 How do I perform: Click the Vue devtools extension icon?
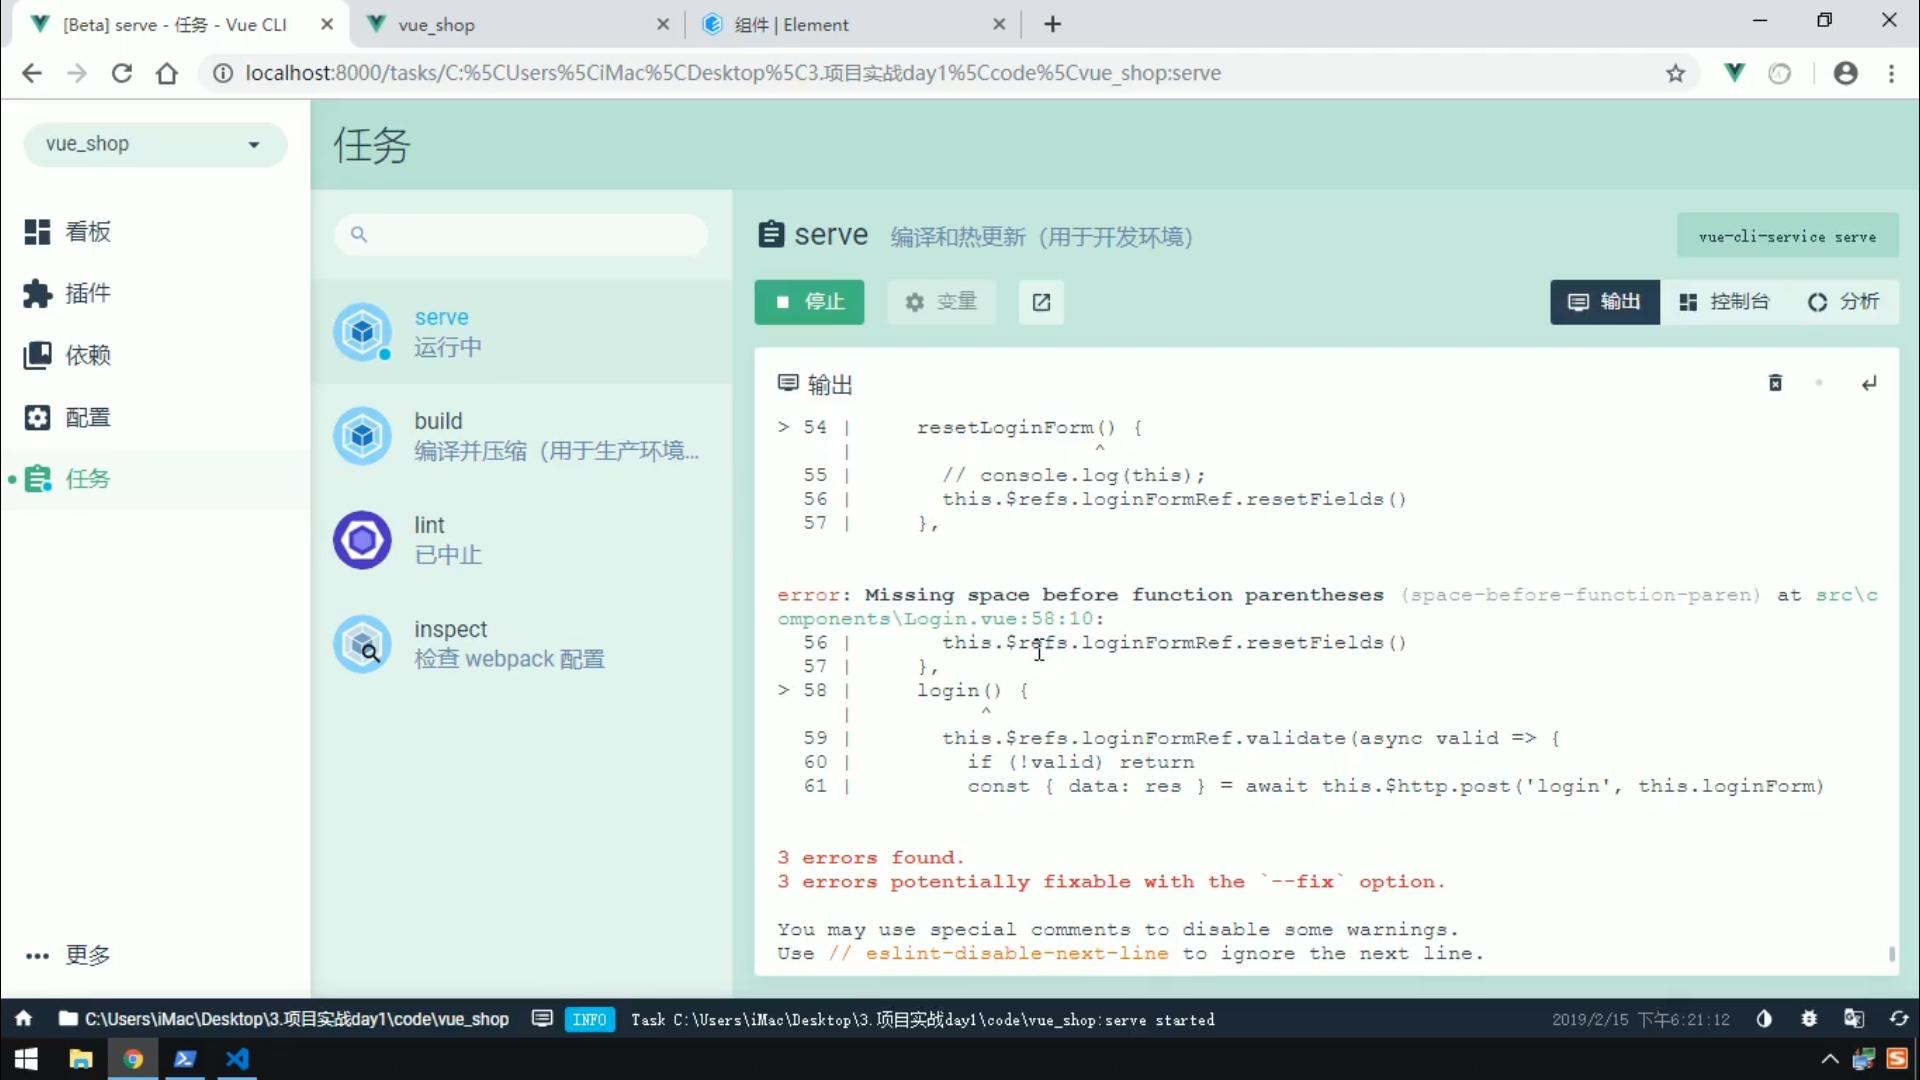(x=1735, y=73)
